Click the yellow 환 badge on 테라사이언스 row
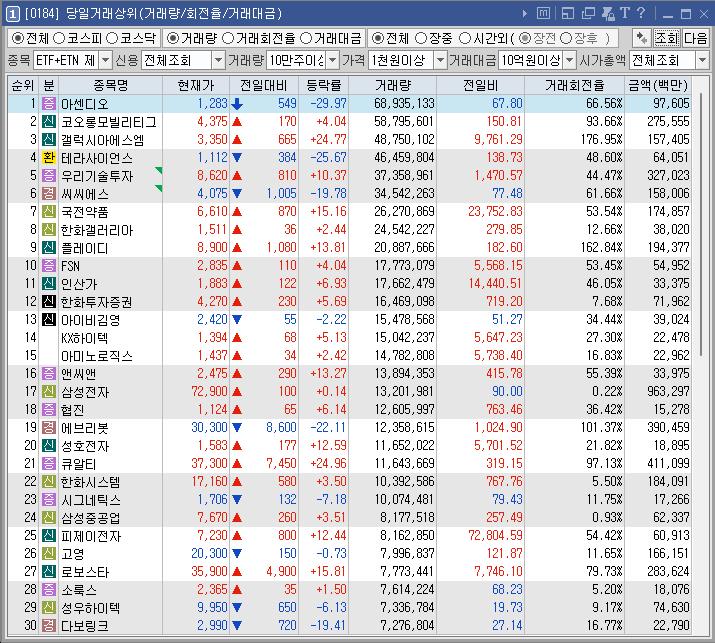Image resolution: width=715 pixels, height=643 pixels. click(49, 157)
